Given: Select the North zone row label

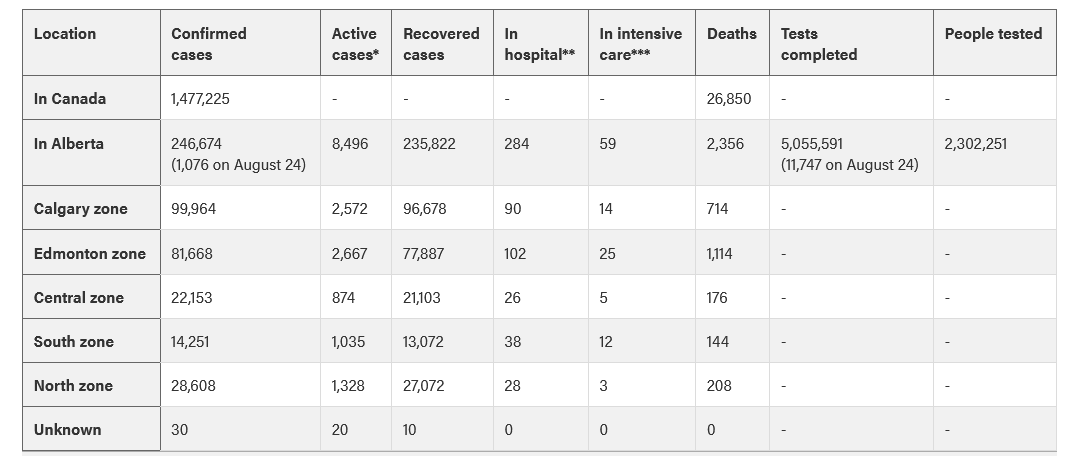Looking at the screenshot, I should tap(73, 385).
